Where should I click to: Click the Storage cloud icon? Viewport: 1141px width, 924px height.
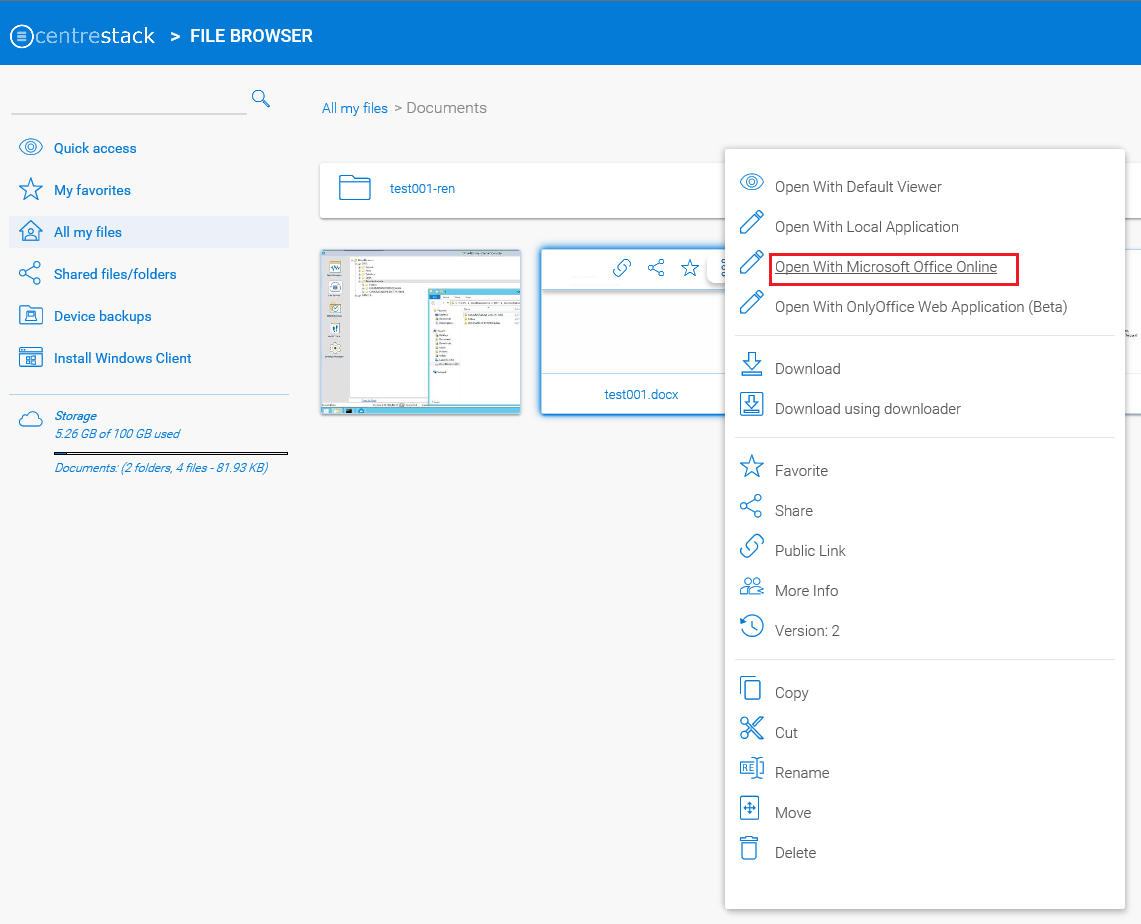tap(31, 419)
